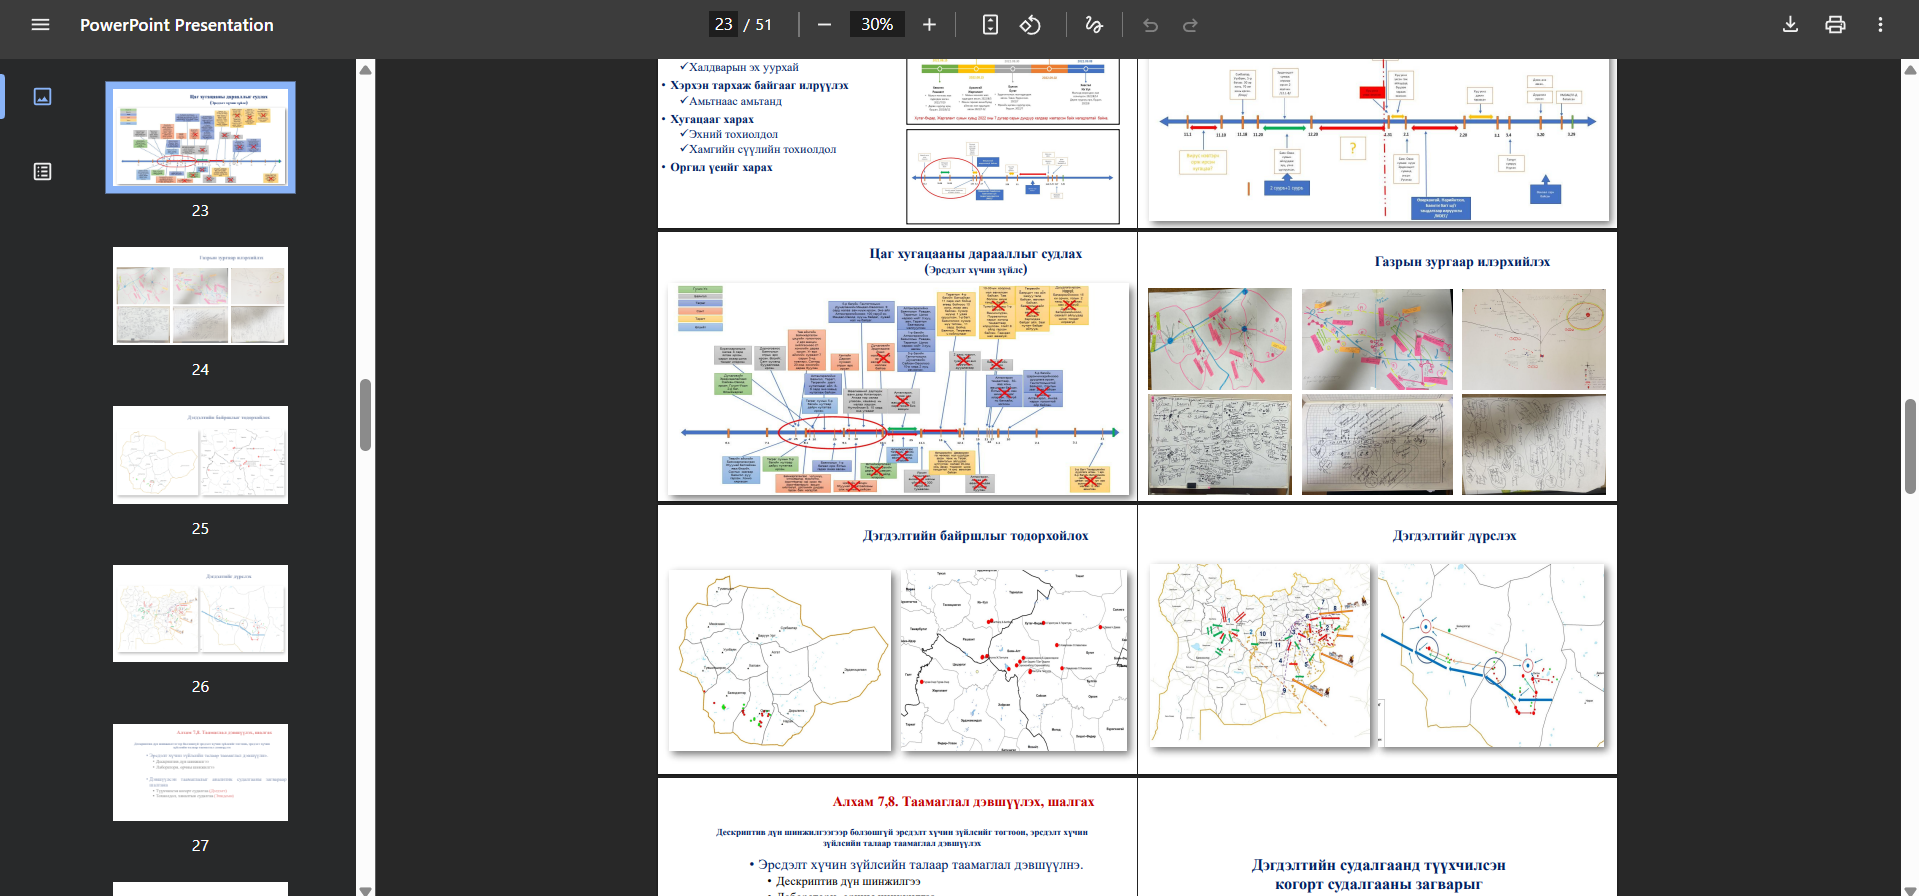Click the bullet text 'Хугацаар харах'
1919x896 pixels.
tap(712, 119)
